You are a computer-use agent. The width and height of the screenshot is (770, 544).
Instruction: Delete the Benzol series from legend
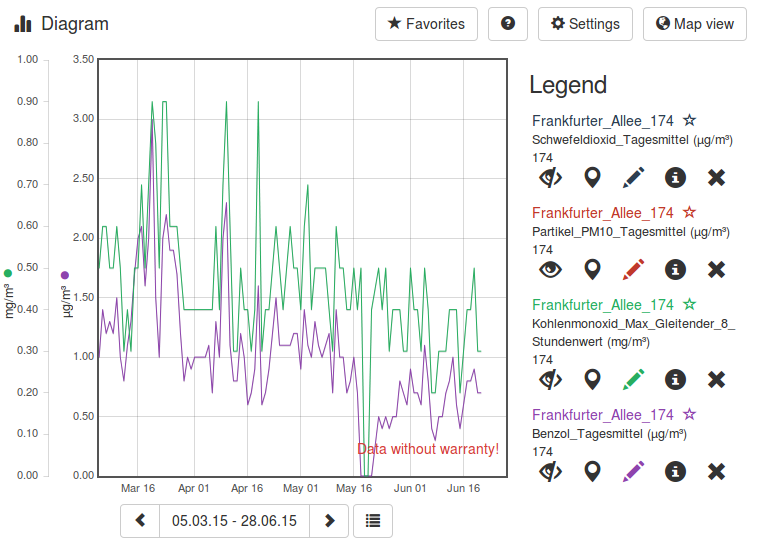(716, 471)
